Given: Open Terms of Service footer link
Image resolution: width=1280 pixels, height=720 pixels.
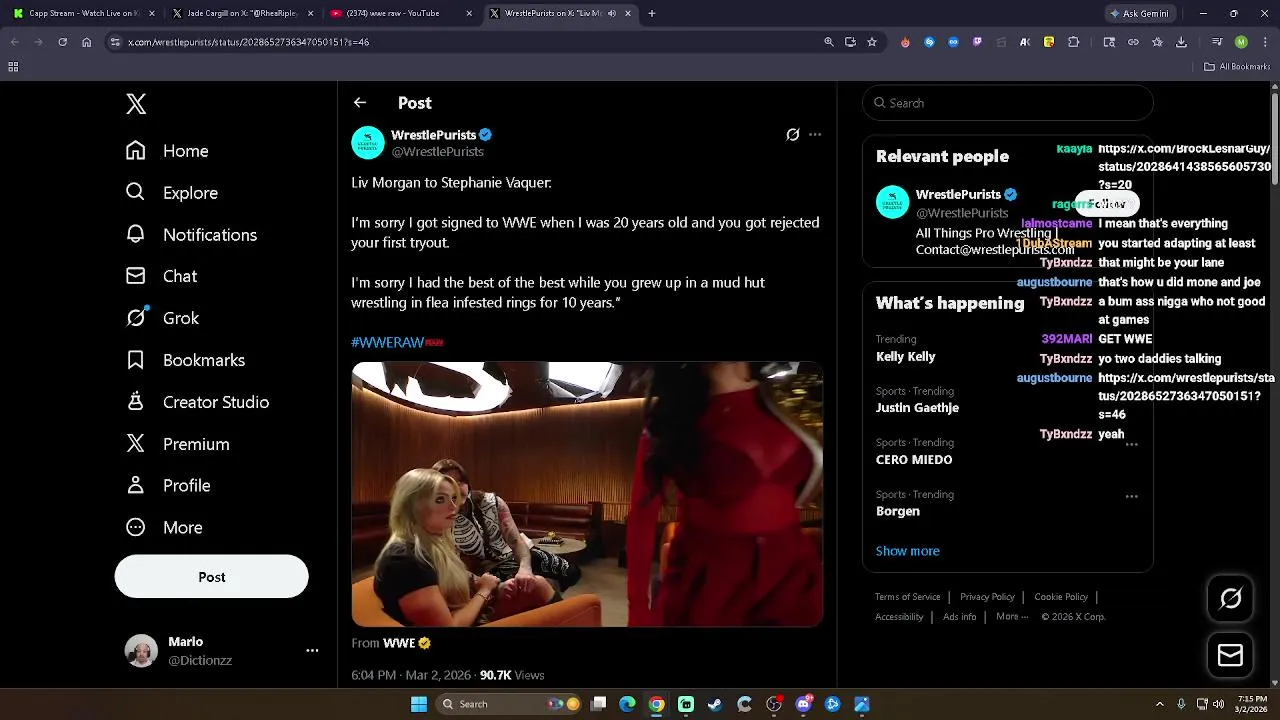Looking at the screenshot, I should (x=907, y=597).
